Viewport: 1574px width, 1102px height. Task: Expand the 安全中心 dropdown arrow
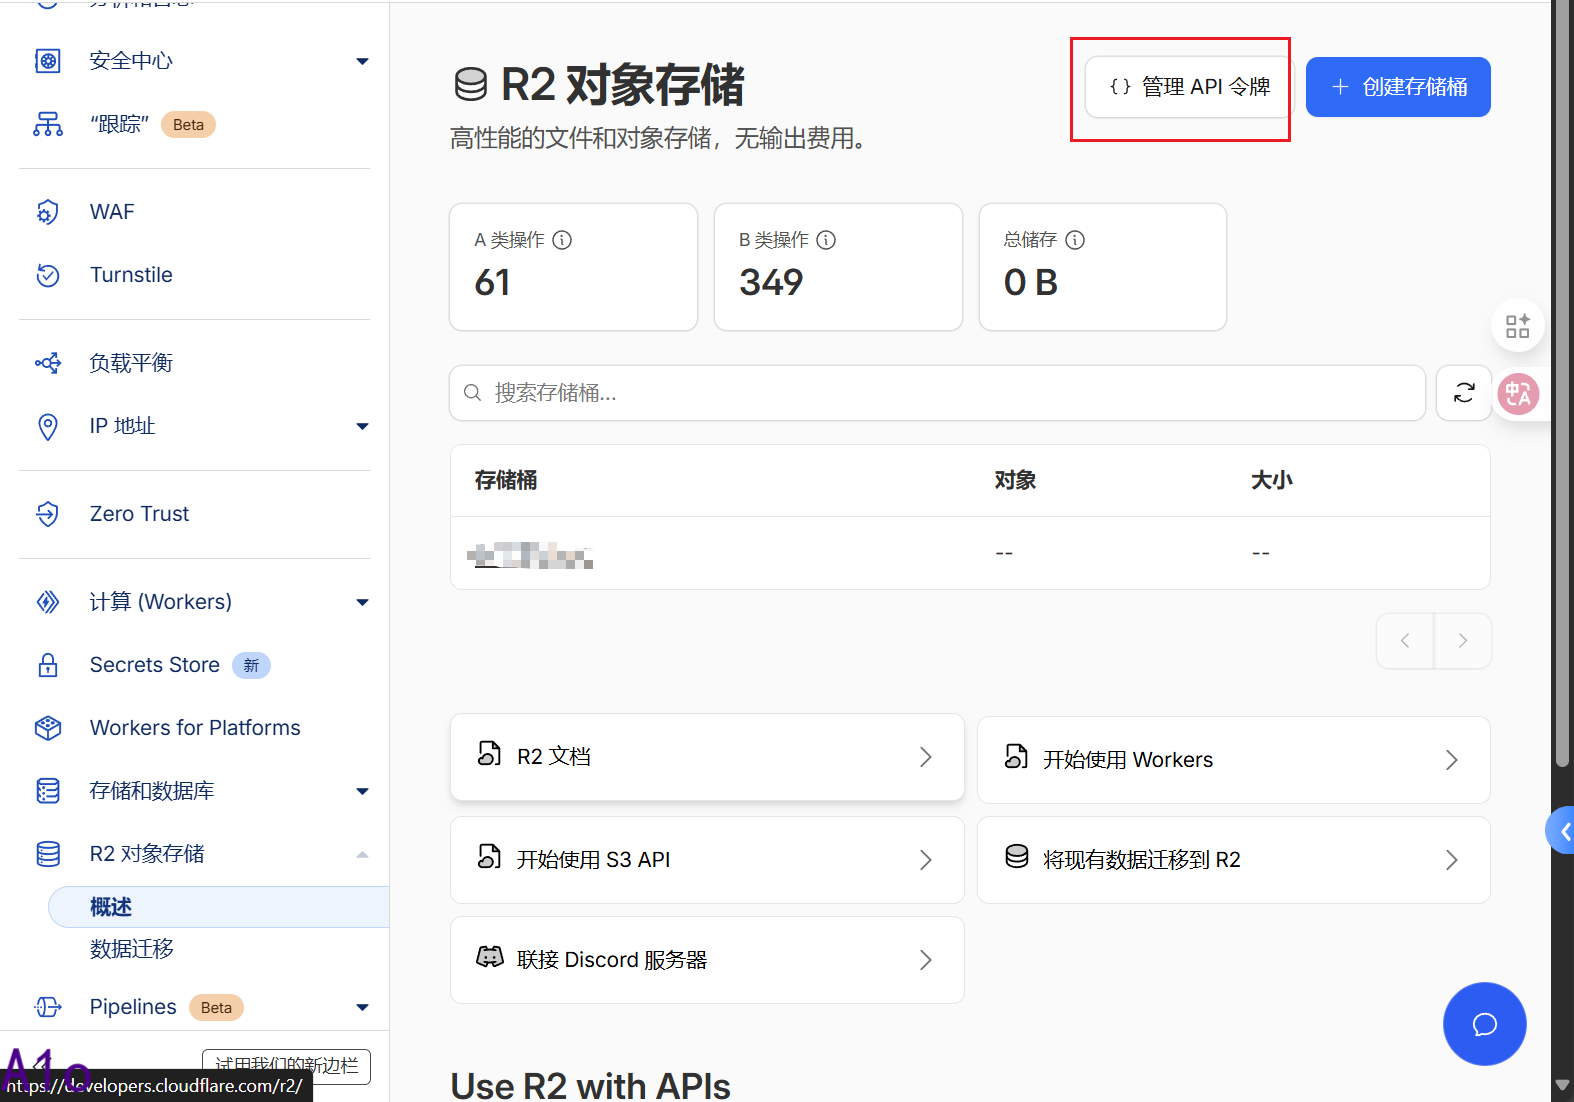click(x=362, y=62)
